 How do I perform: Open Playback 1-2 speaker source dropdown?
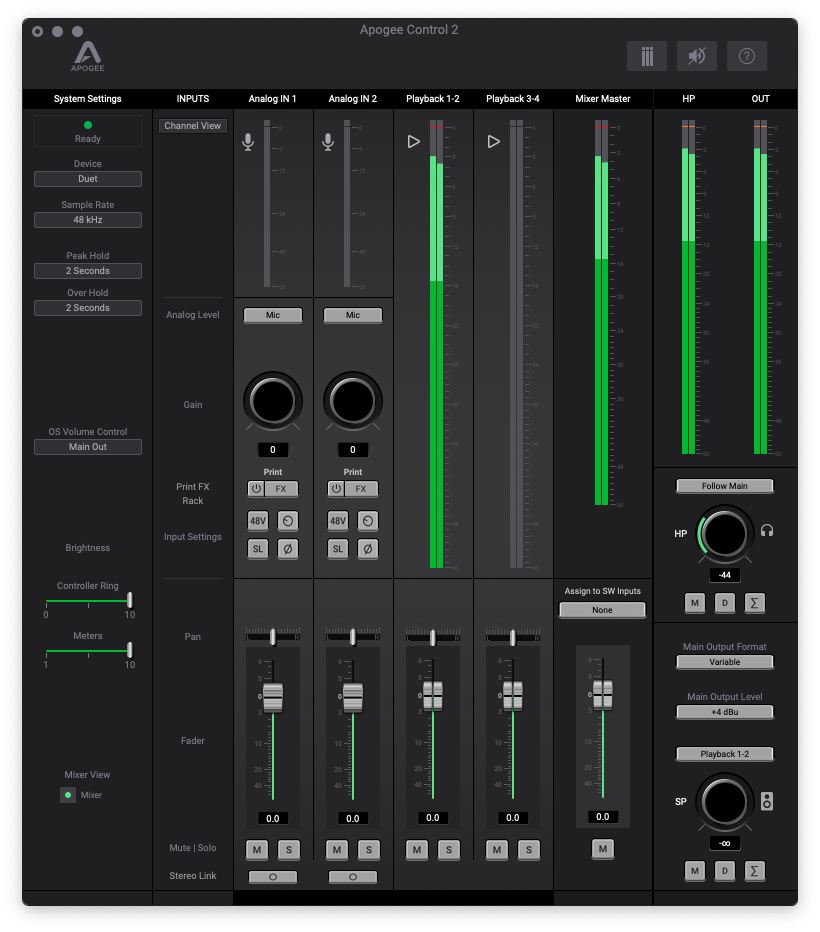tap(725, 754)
